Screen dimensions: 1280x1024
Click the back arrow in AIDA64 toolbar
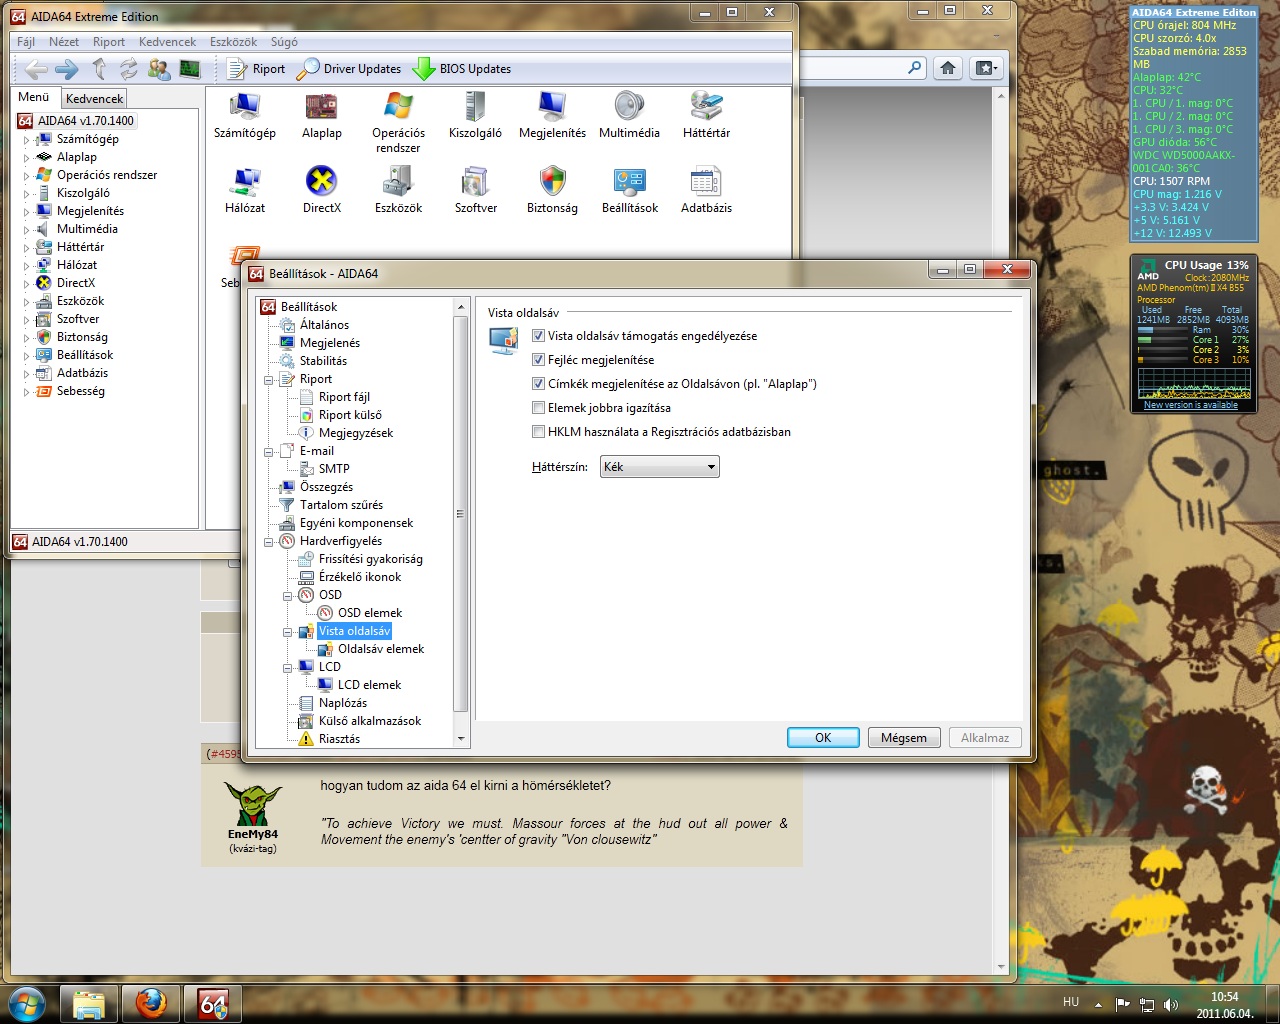click(x=36, y=69)
